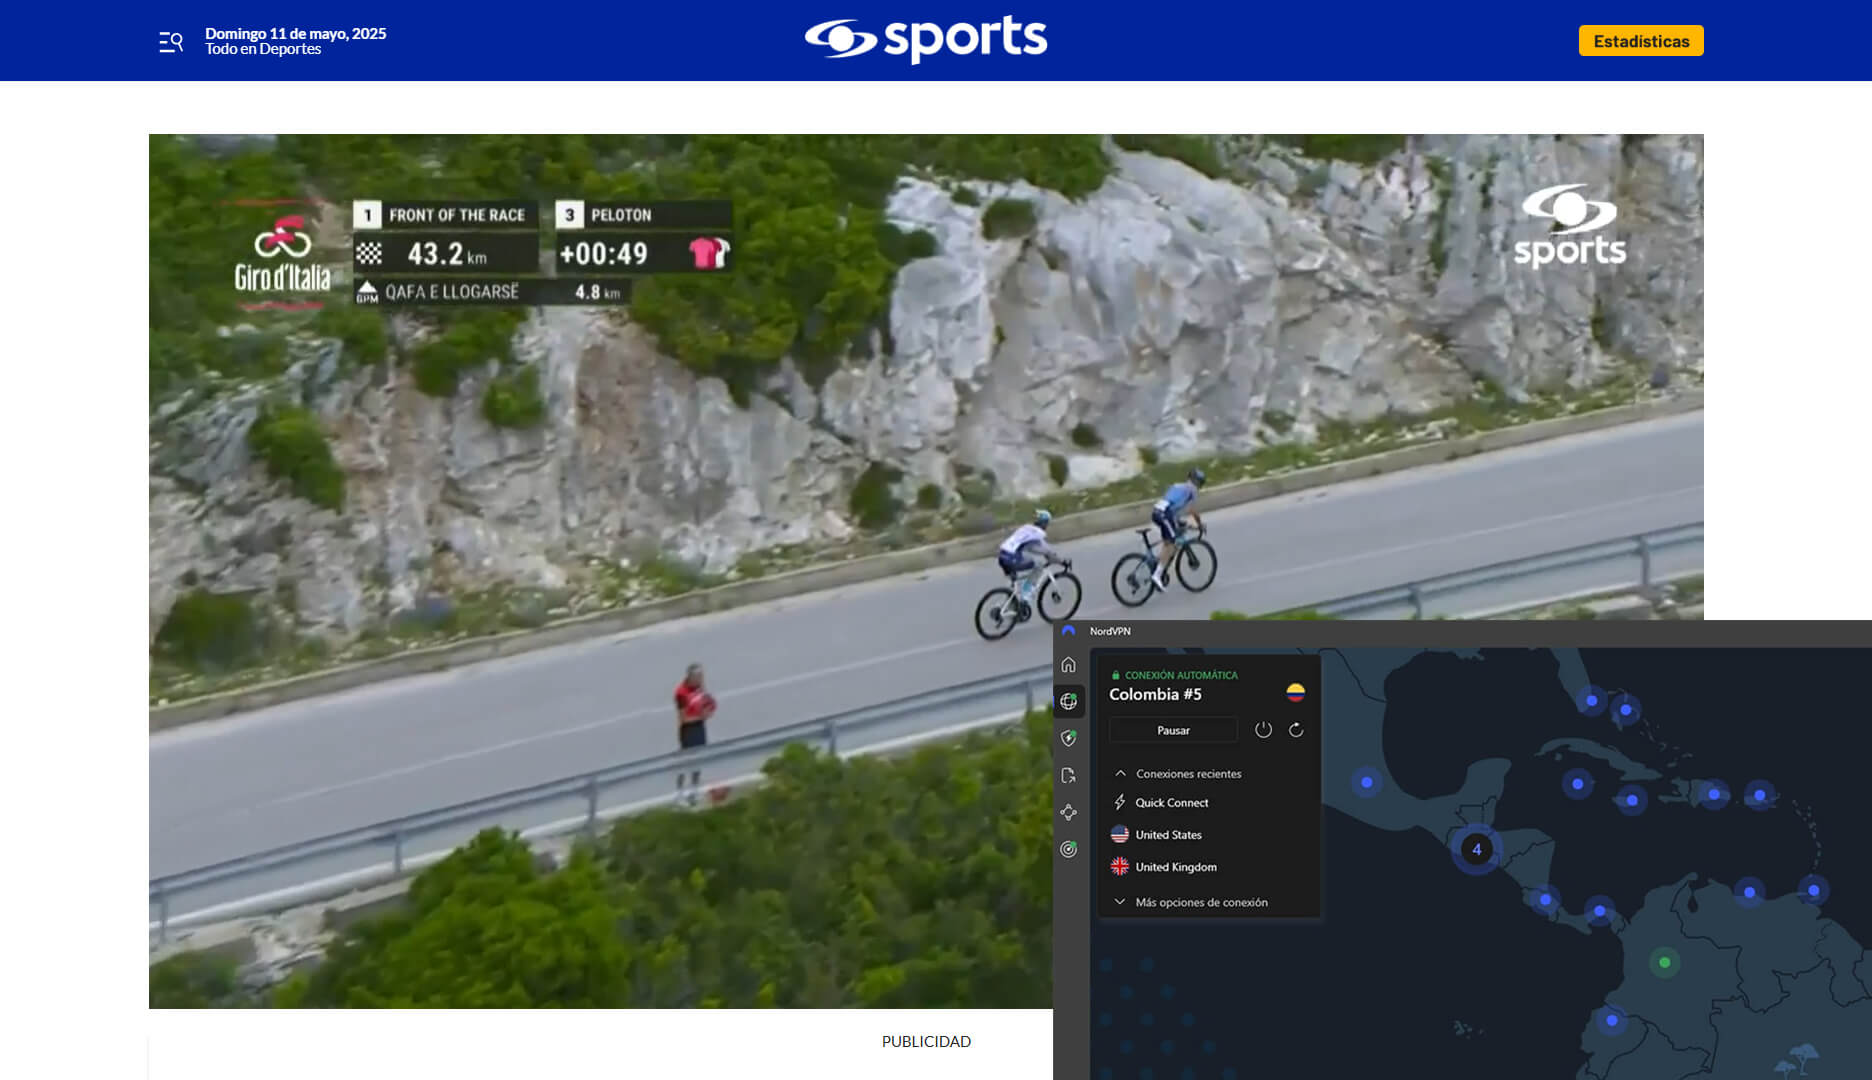Collapse the Conexiones recientes section
The image size is (1872, 1080).
coord(1176,774)
